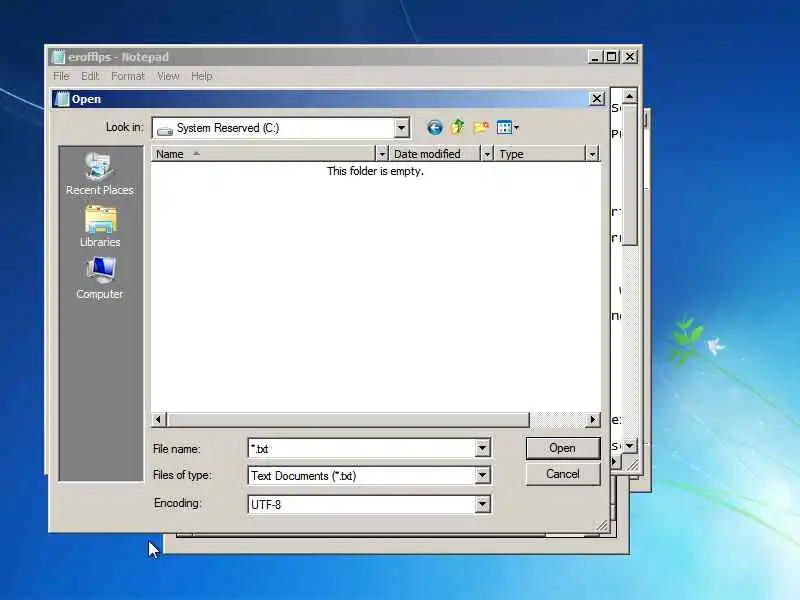The width and height of the screenshot is (800, 600).
Task: Open the Format menu in Notepad
Action: tap(128, 76)
